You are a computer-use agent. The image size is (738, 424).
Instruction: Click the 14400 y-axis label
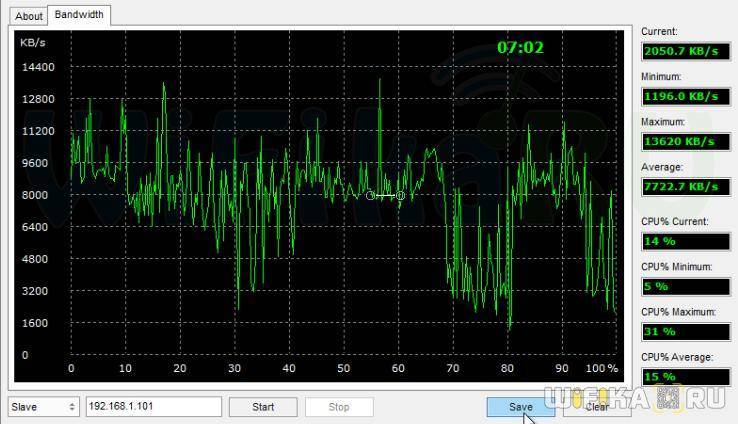[38, 67]
